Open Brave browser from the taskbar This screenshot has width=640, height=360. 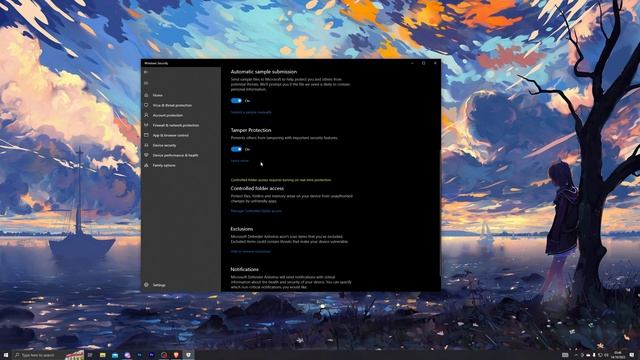pos(176,355)
